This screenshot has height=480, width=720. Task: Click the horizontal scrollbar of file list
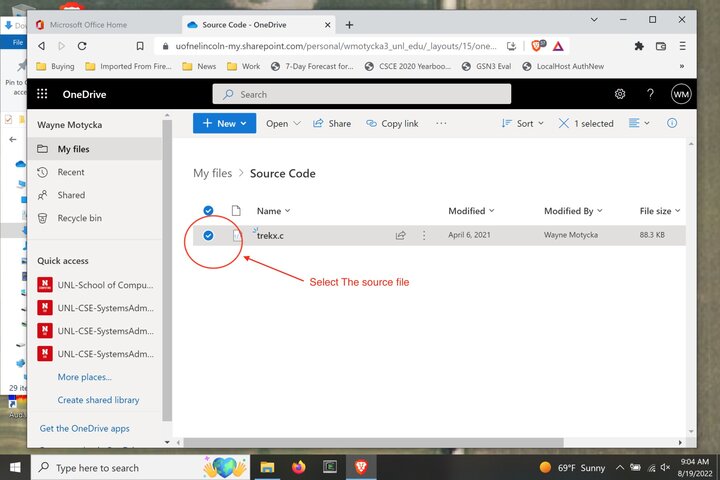pyautogui.click(x=373, y=442)
